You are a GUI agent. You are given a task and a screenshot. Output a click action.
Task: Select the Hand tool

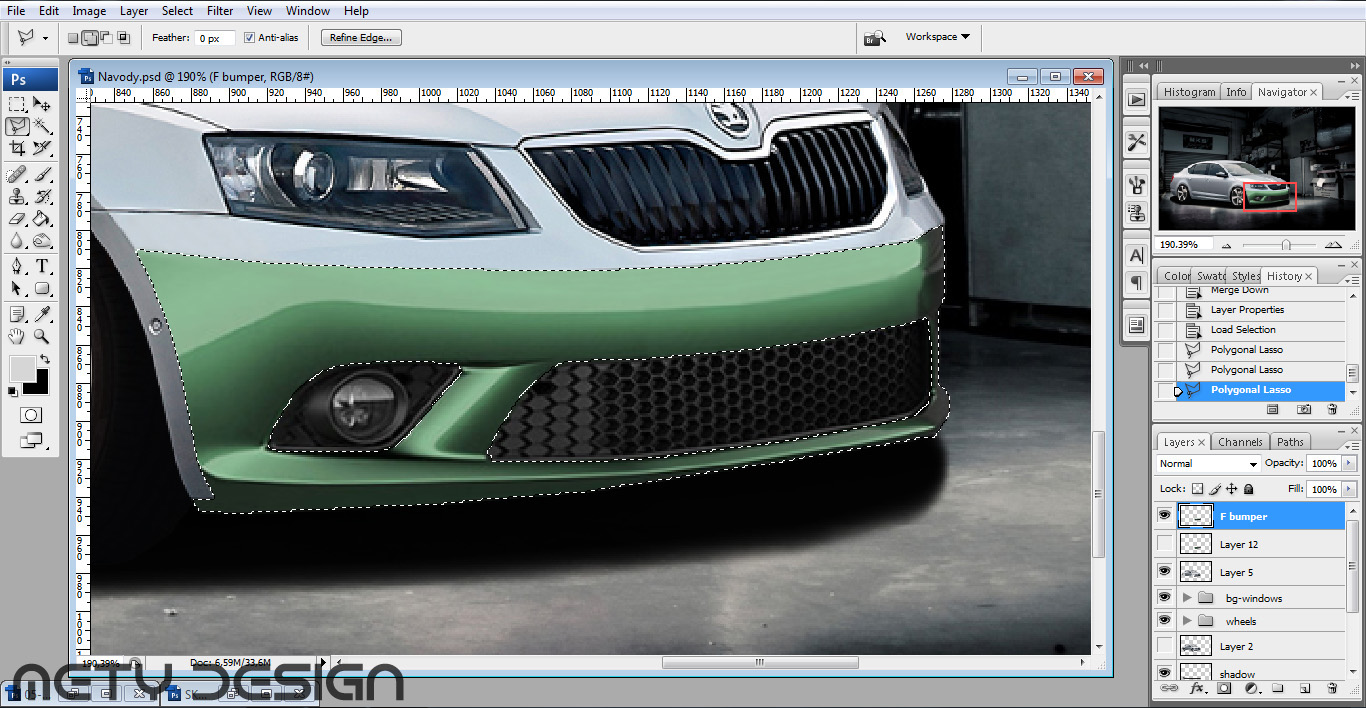click(17, 337)
